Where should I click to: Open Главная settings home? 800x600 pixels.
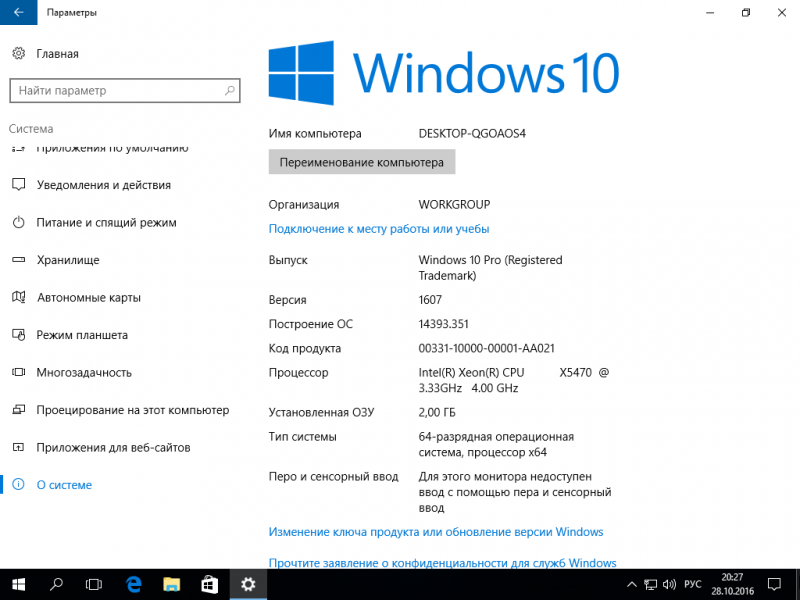click(x=57, y=54)
